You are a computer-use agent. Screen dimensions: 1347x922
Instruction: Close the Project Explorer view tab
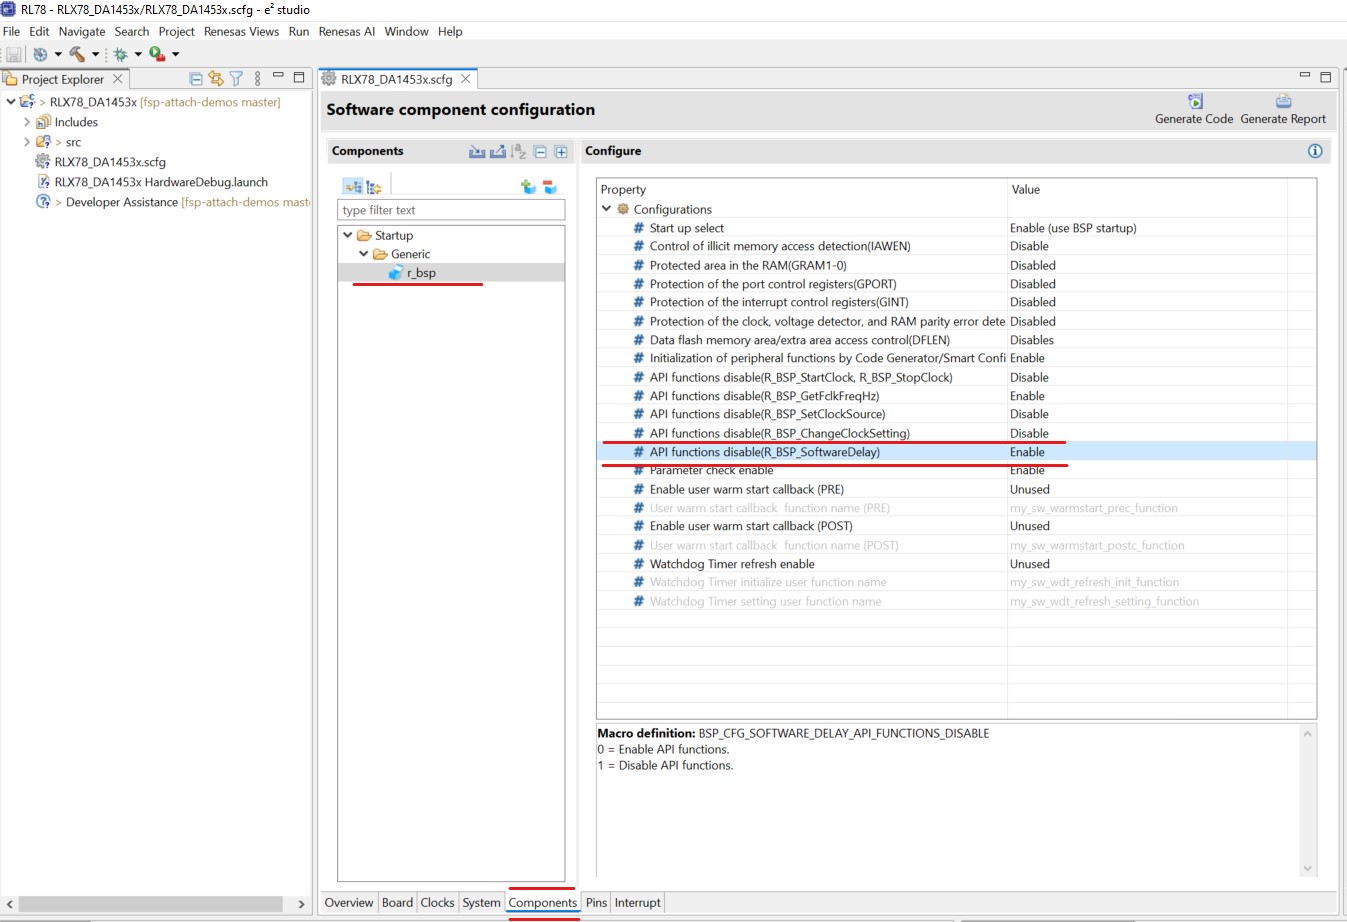pos(118,79)
